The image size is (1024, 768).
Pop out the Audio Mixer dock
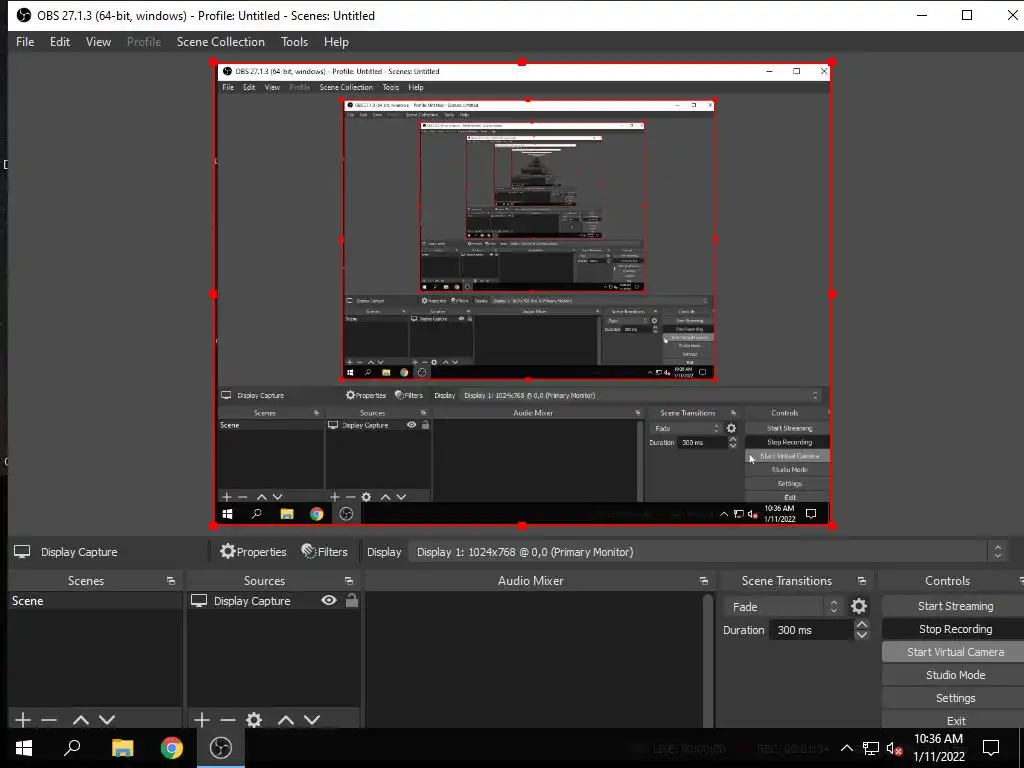(703, 581)
